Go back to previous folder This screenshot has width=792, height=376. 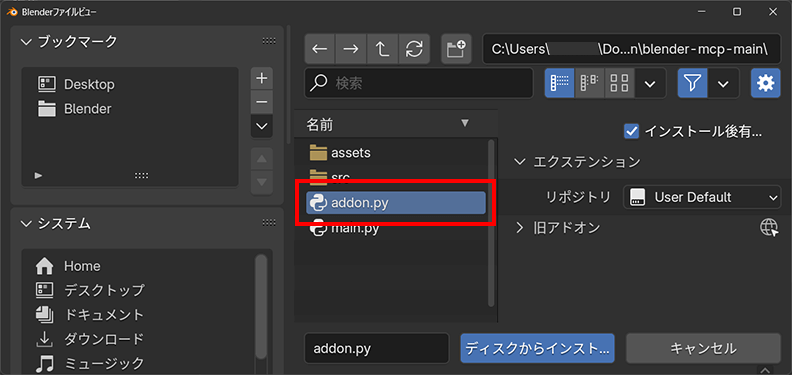[x=320, y=49]
